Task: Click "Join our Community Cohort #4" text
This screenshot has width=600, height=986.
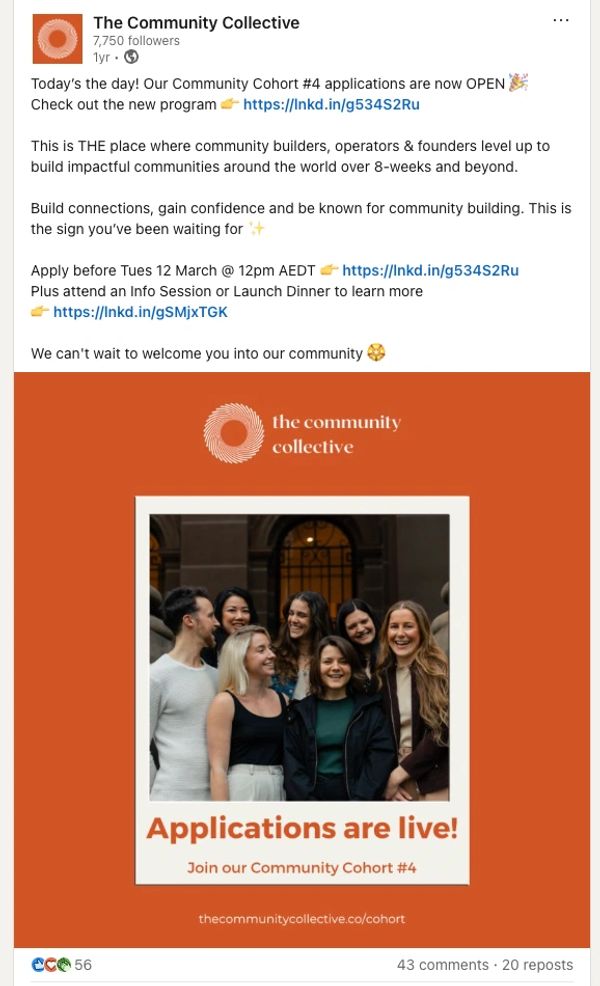Action: 301,867
